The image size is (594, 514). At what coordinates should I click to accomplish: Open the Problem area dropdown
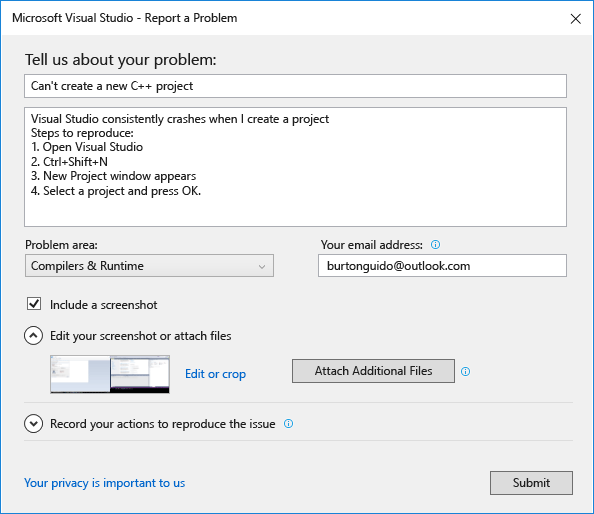[149, 266]
